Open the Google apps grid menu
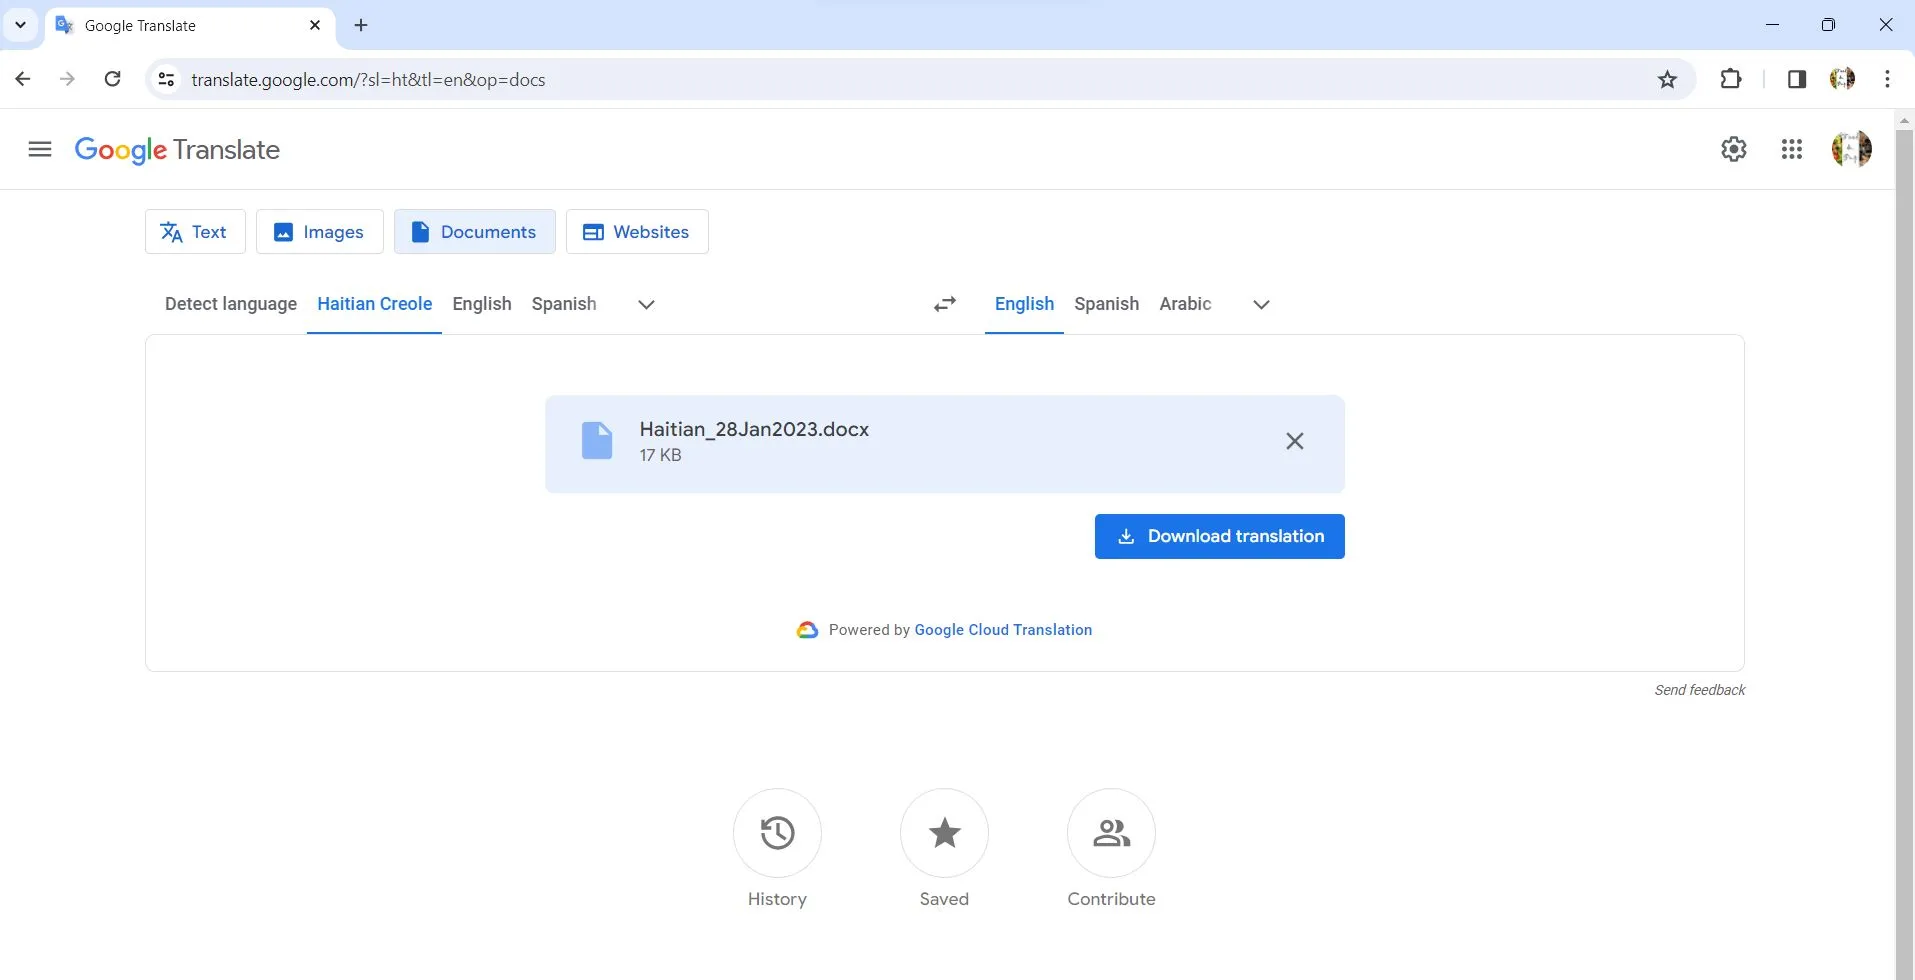This screenshot has width=1915, height=980. pyautogui.click(x=1791, y=149)
